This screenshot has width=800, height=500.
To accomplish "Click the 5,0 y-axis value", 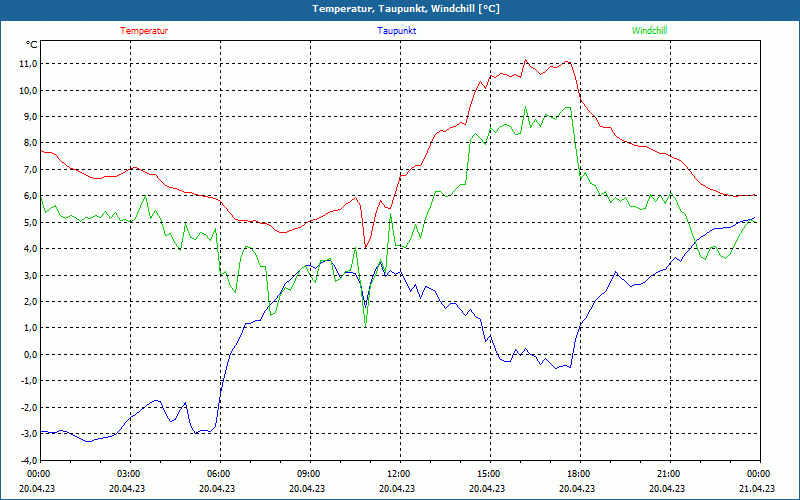I will pyautogui.click(x=30, y=222).
